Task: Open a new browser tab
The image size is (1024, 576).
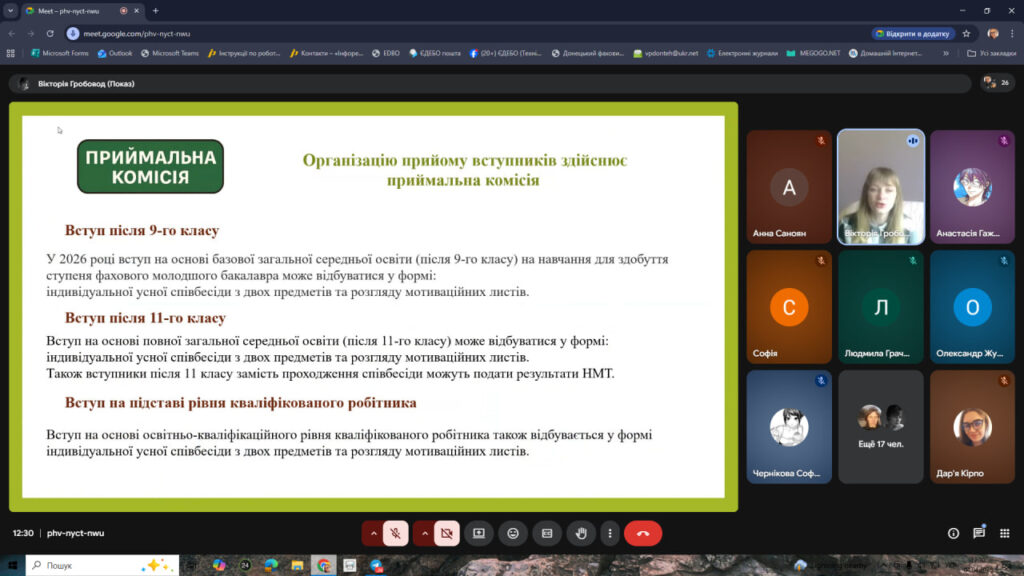Action: (x=155, y=10)
